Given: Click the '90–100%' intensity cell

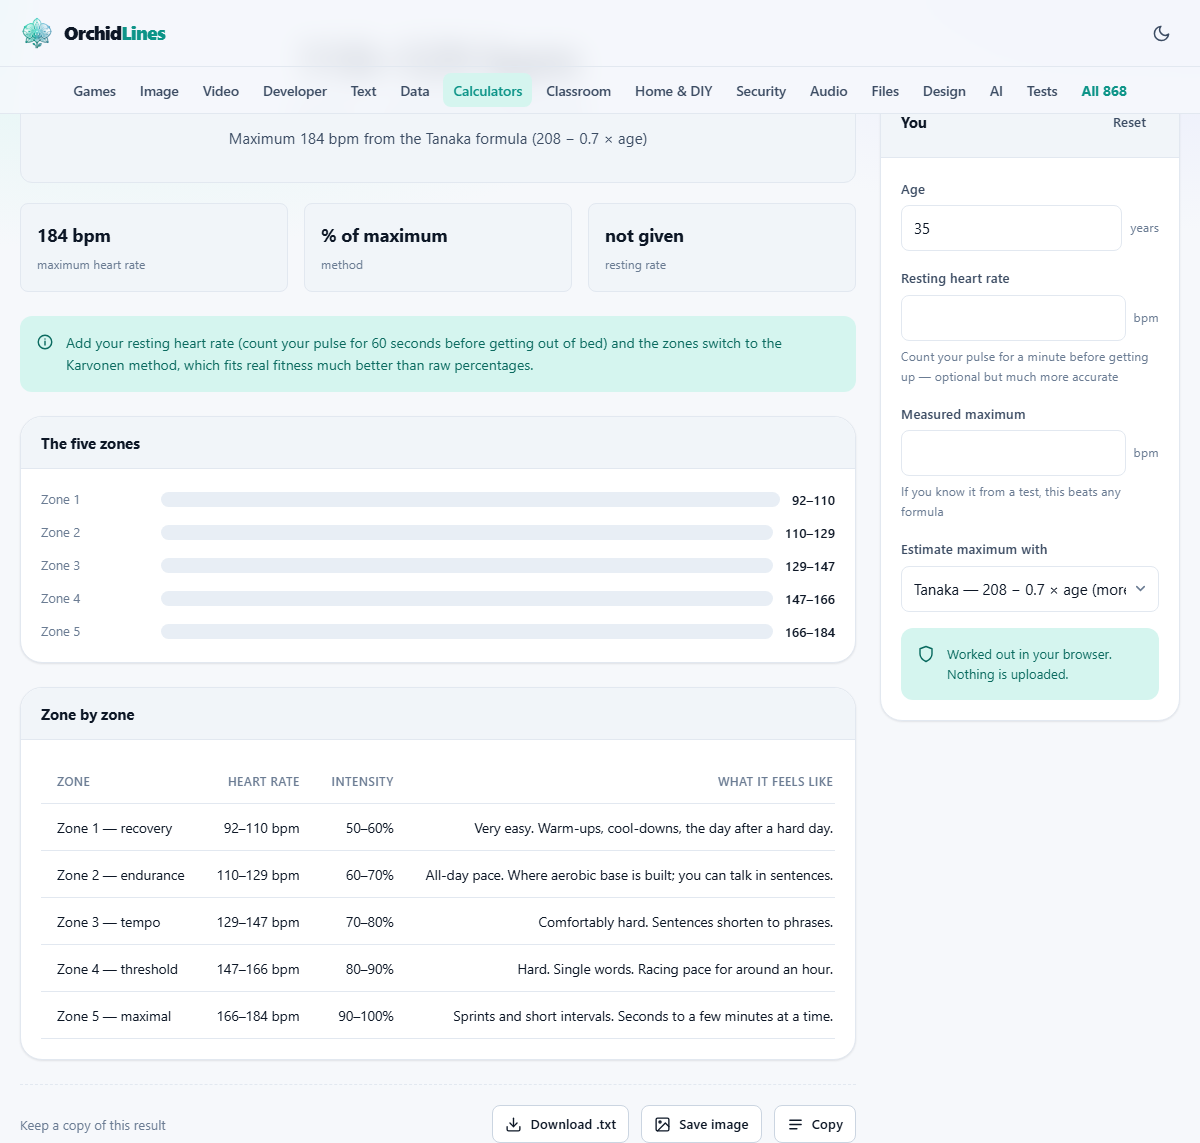Looking at the screenshot, I should click(x=366, y=1016).
